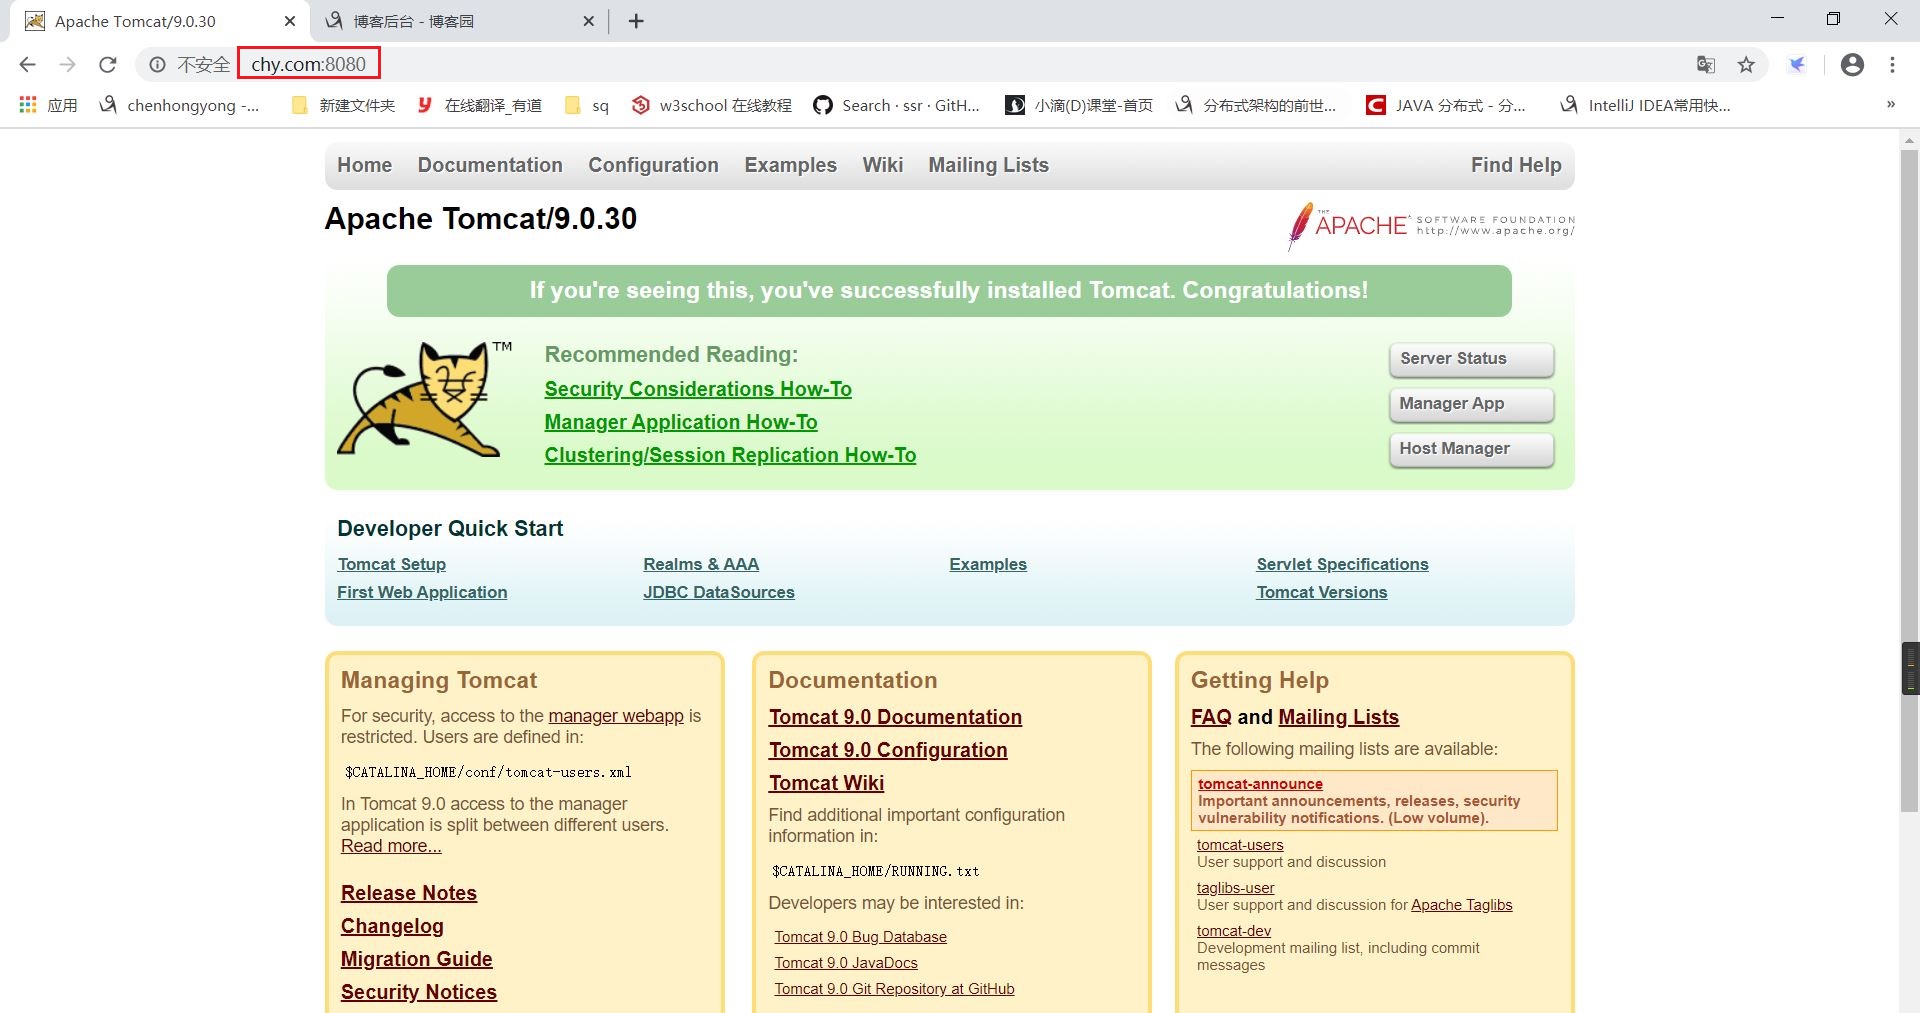Open 应用 apps grid in bookmarks bar
Viewport: 1920px width, 1013px height.
(49, 105)
